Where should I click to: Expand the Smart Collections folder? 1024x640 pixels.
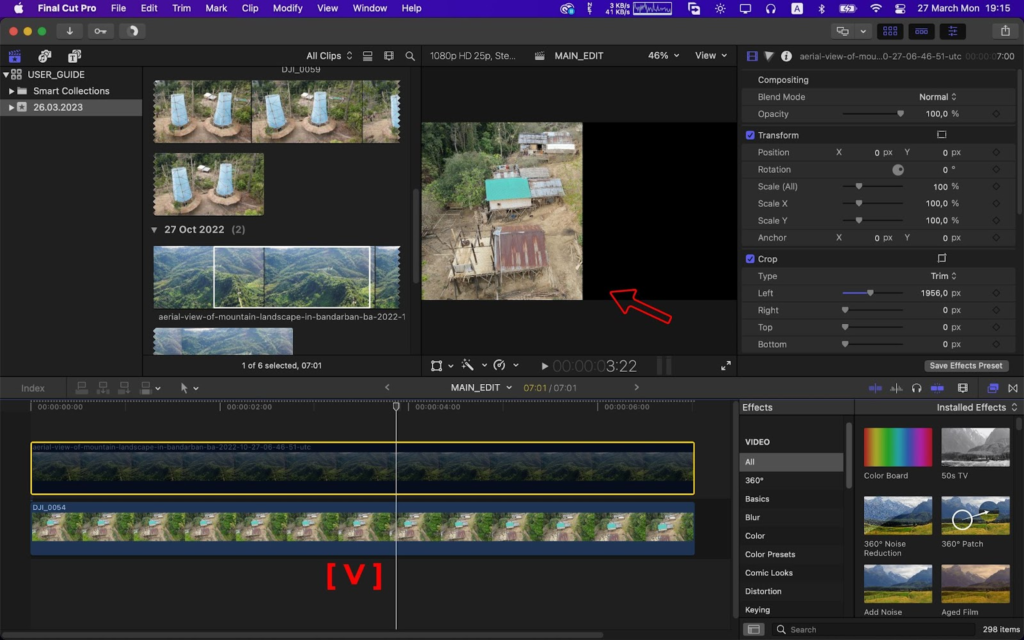(11, 91)
